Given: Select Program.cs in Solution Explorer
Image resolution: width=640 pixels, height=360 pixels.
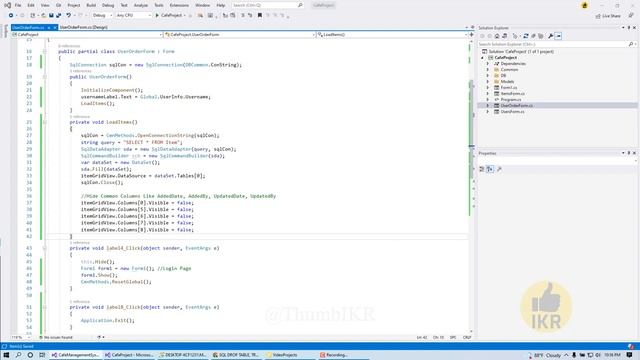Looking at the screenshot, I should click(x=511, y=100).
